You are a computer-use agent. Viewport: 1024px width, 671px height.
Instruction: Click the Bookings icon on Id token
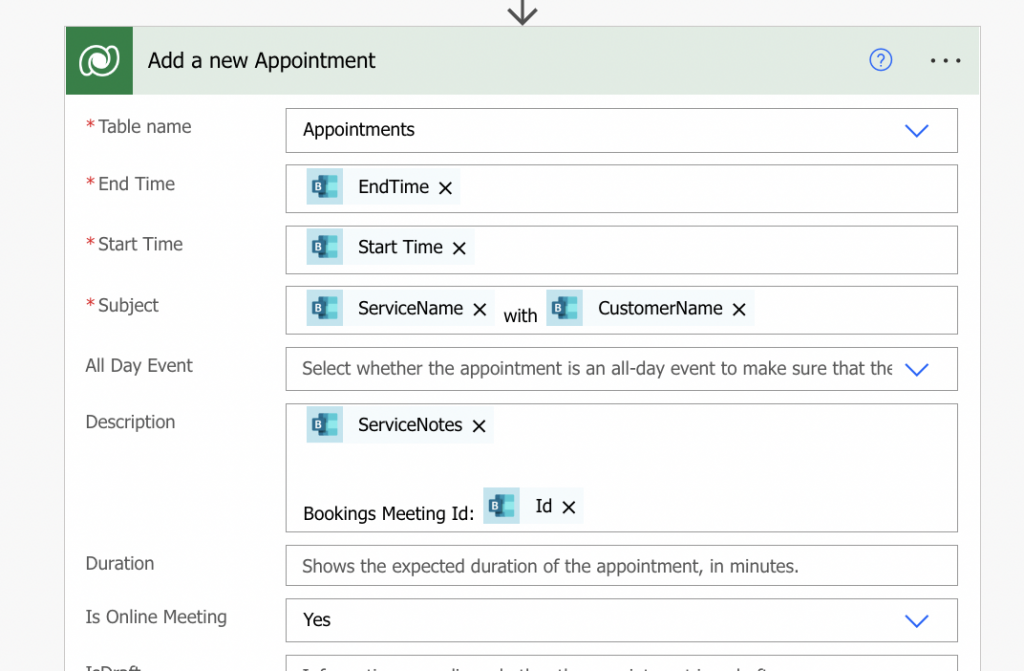click(x=502, y=506)
